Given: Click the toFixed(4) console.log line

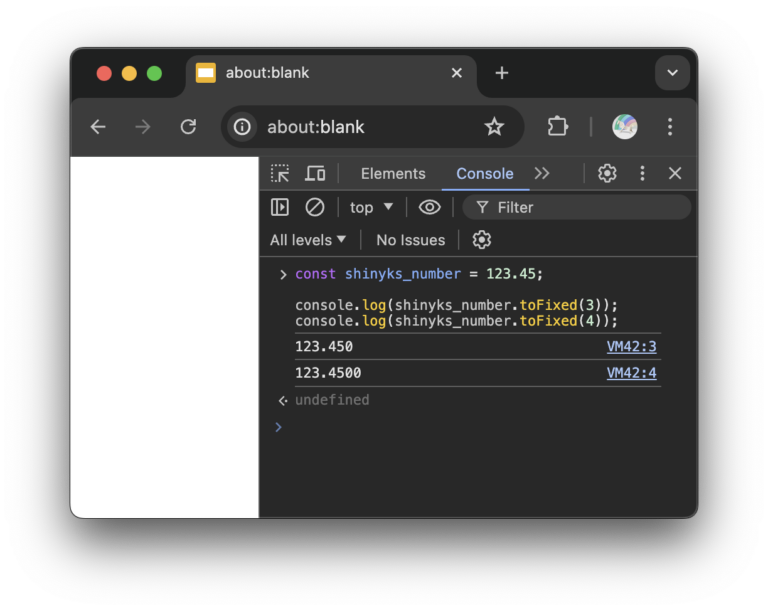Looking at the screenshot, I should (x=456, y=320).
